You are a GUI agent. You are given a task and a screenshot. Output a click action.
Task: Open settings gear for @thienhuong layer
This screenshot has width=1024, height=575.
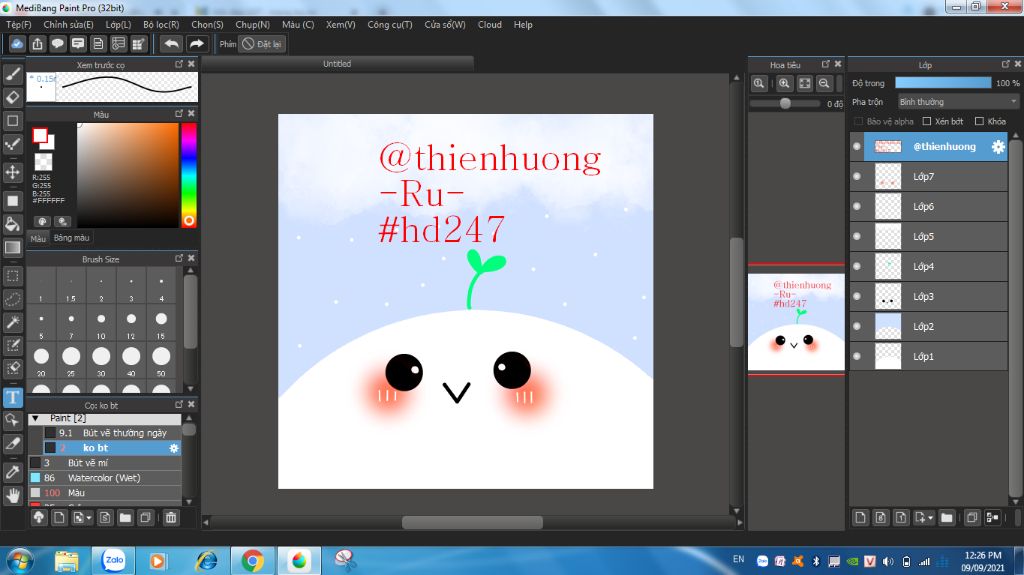(x=998, y=147)
